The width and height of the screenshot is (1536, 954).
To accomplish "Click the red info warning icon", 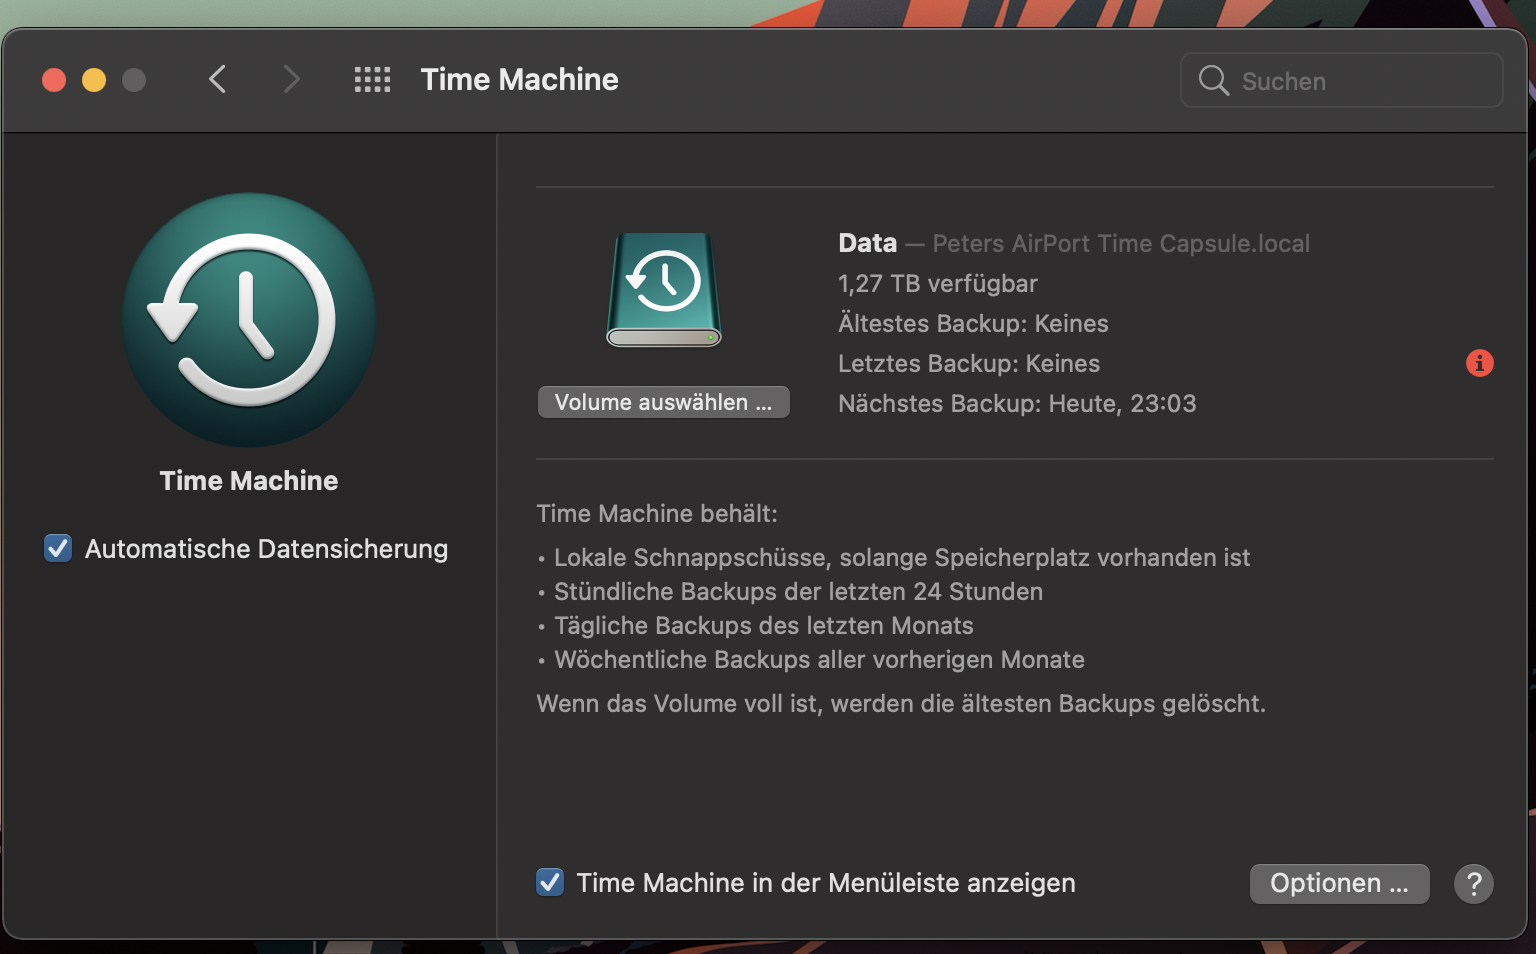I will [1479, 363].
